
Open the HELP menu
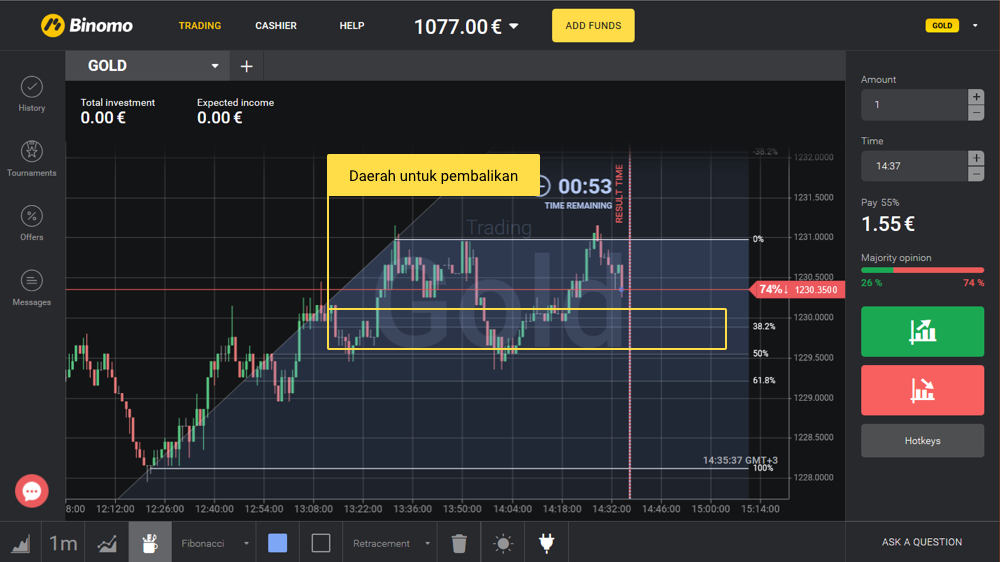click(x=351, y=26)
